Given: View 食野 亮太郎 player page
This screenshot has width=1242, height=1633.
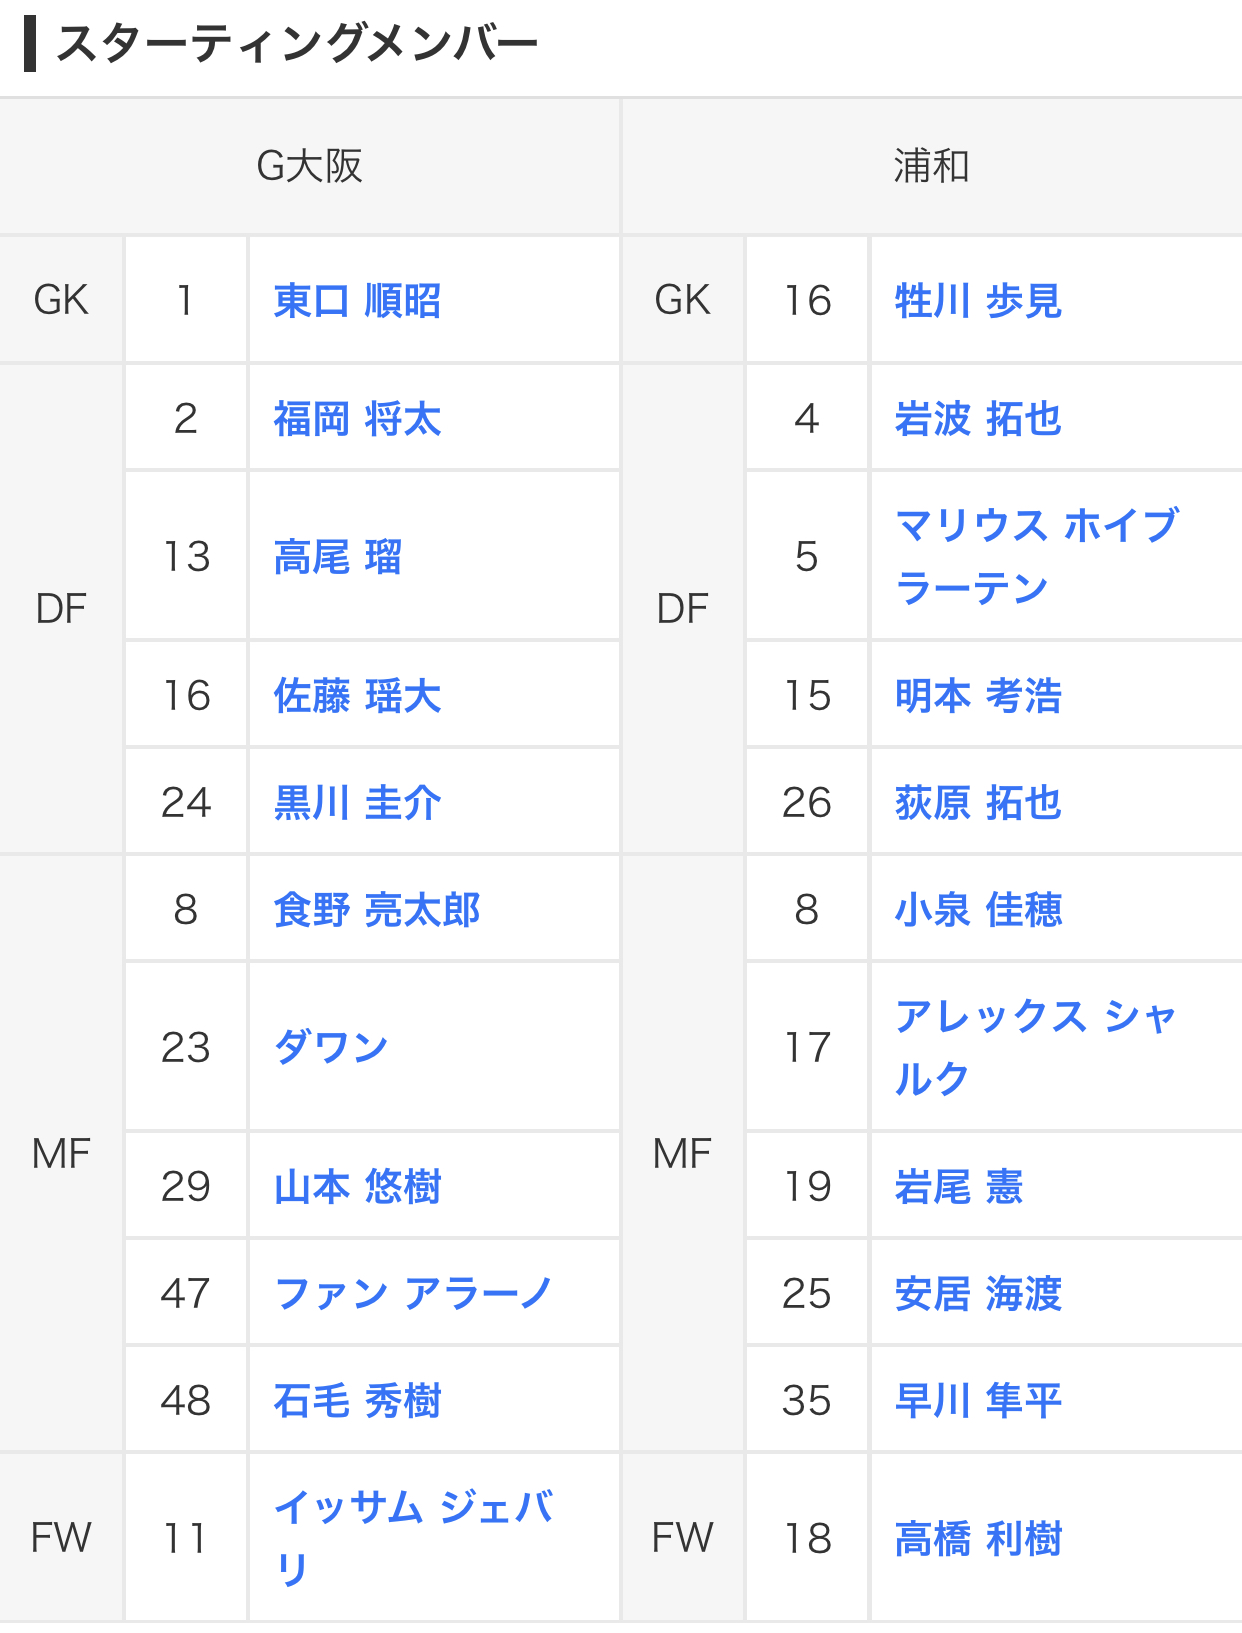Looking at the screenshot, I should [376, 910].
